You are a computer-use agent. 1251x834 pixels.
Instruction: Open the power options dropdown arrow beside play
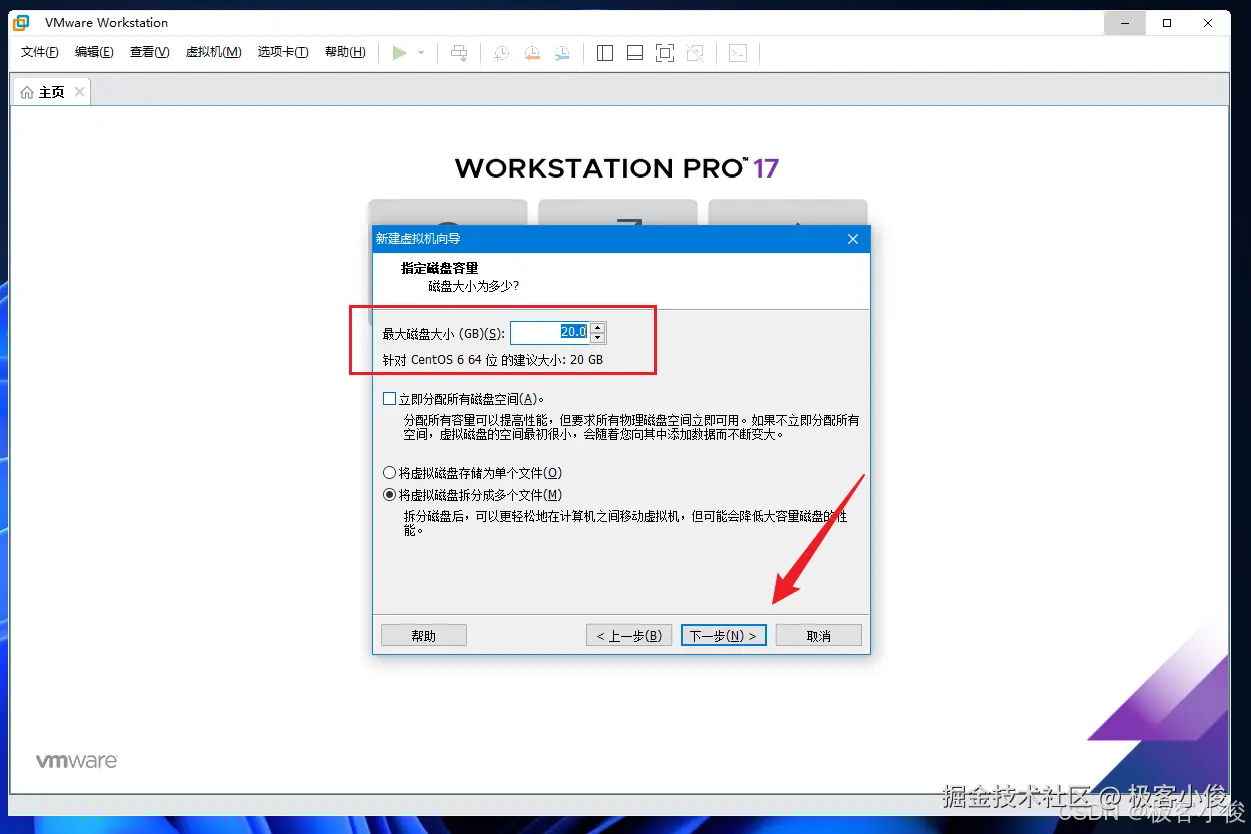[421, 53]
